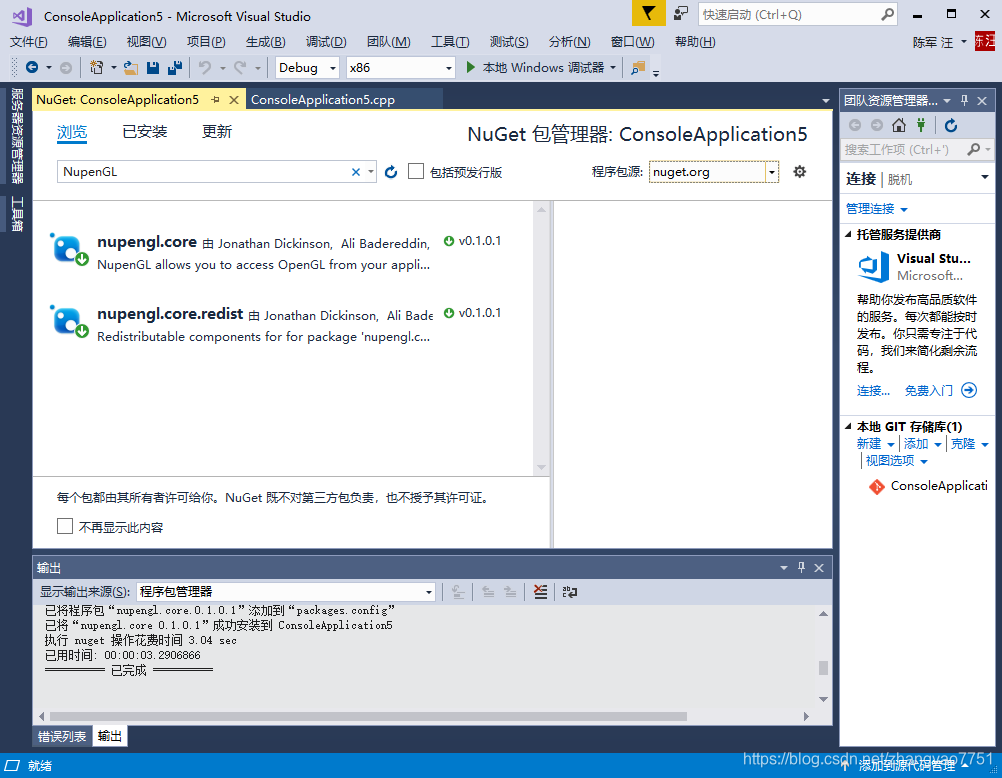Screen dimensions: 1002x778
Task: Click the output pane horizontal scrollbar
Action: coord(368,717)
